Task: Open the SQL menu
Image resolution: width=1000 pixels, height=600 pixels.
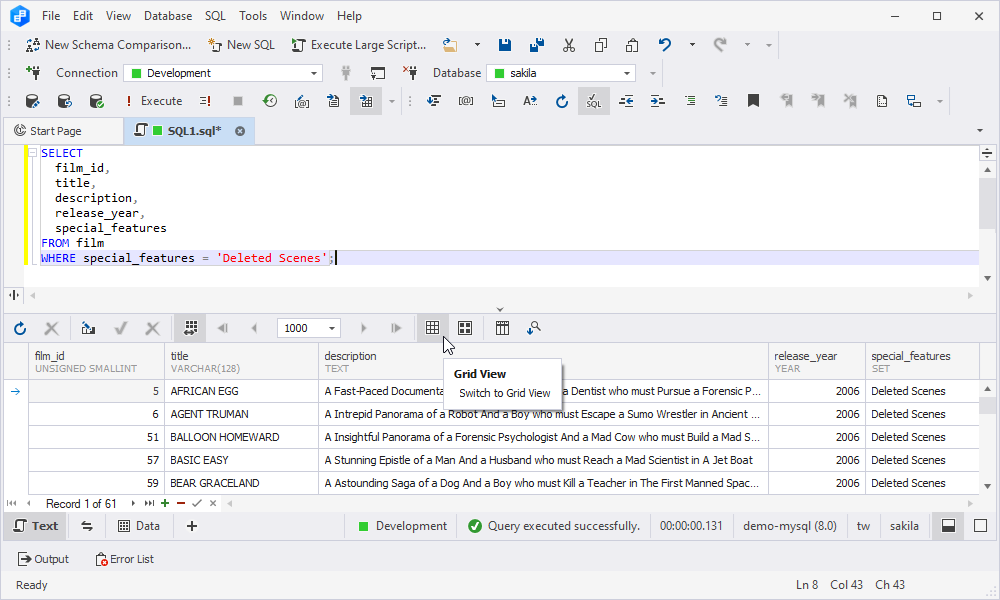Action: pyautogui.click(x=216, y=16)
